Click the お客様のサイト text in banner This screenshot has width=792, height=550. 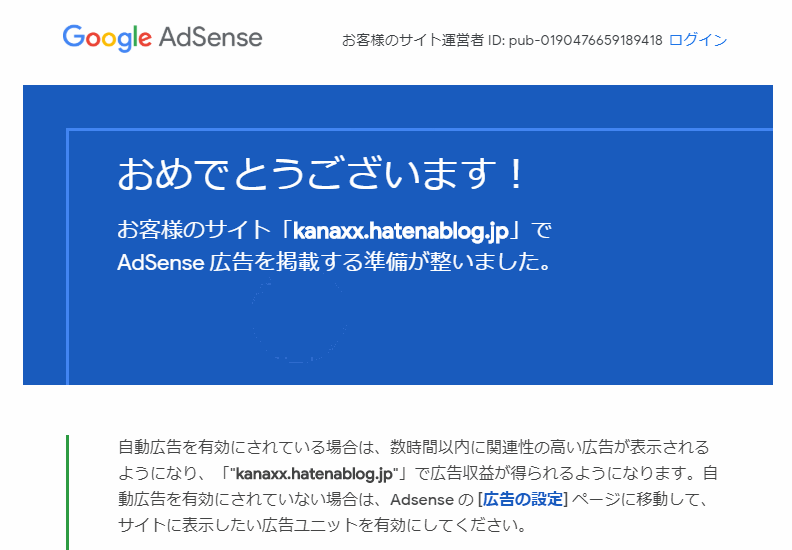(193, 230)
